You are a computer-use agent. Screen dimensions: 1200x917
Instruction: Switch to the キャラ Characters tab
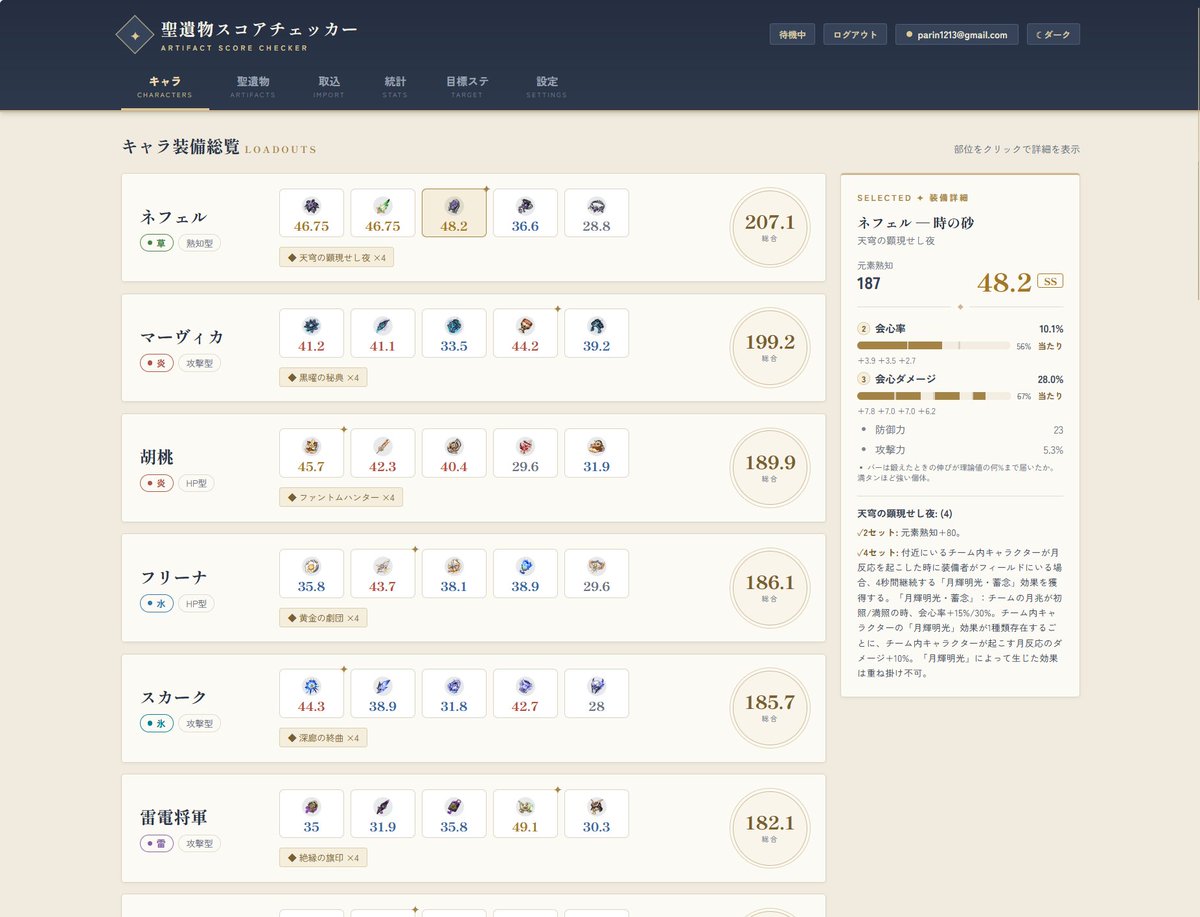[x=164, y=87]
